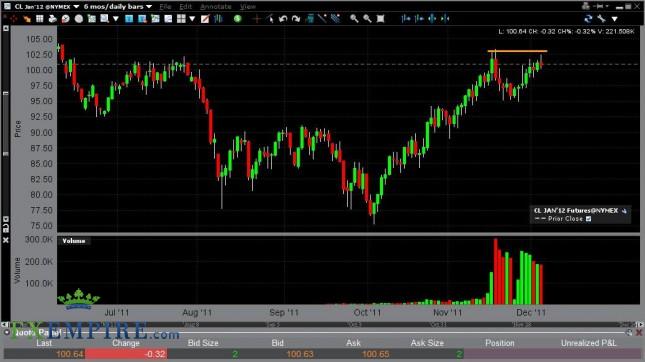Open the wrench configuration icon
This screenshot has height=362, width=645.
601,19
